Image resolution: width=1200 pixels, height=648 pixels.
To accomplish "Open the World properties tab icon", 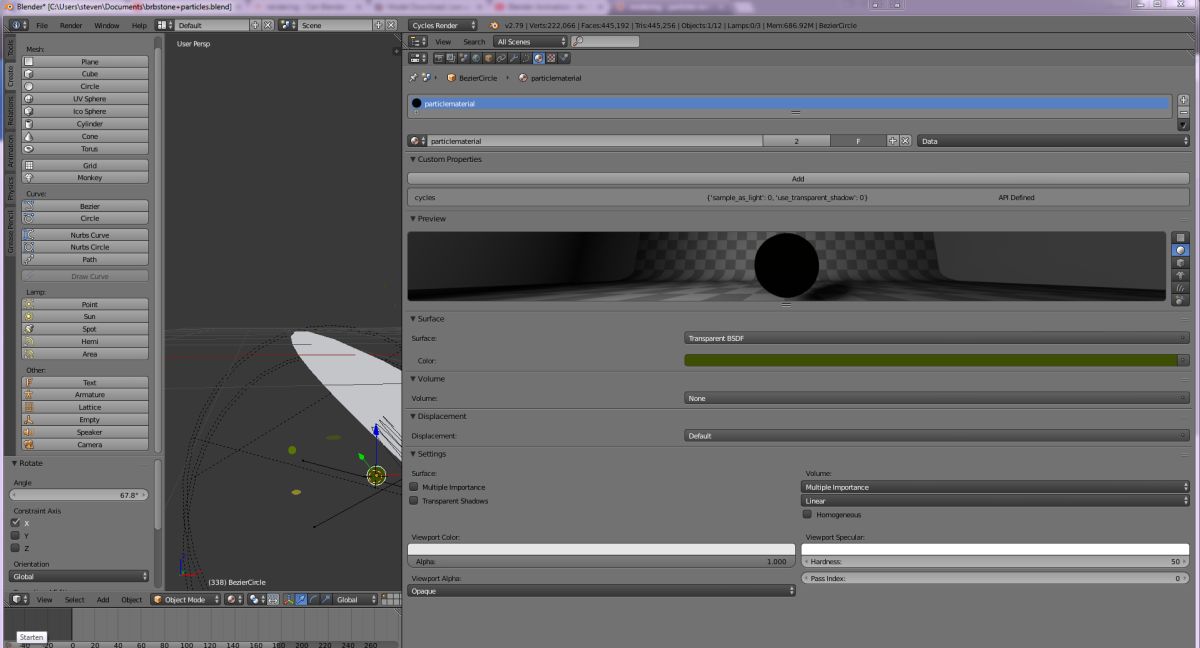I will 476,58.
